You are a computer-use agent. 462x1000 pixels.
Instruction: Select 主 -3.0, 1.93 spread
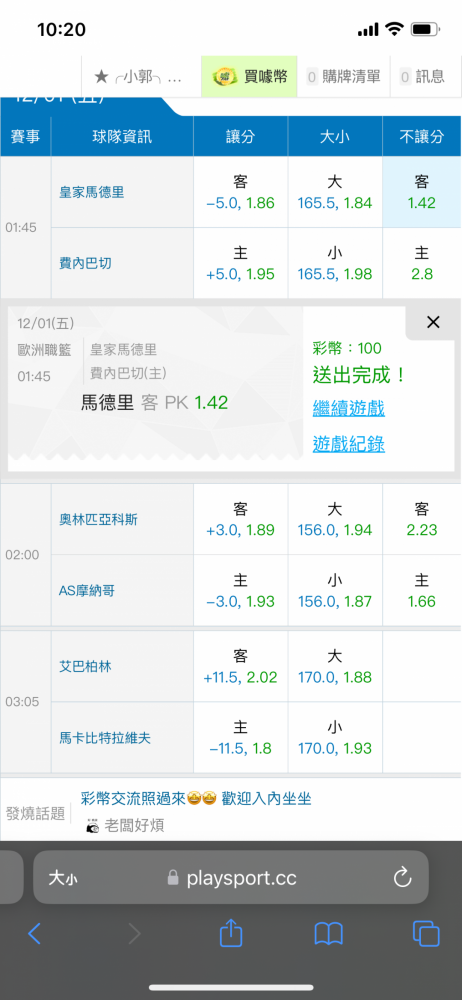coord(241,591)
